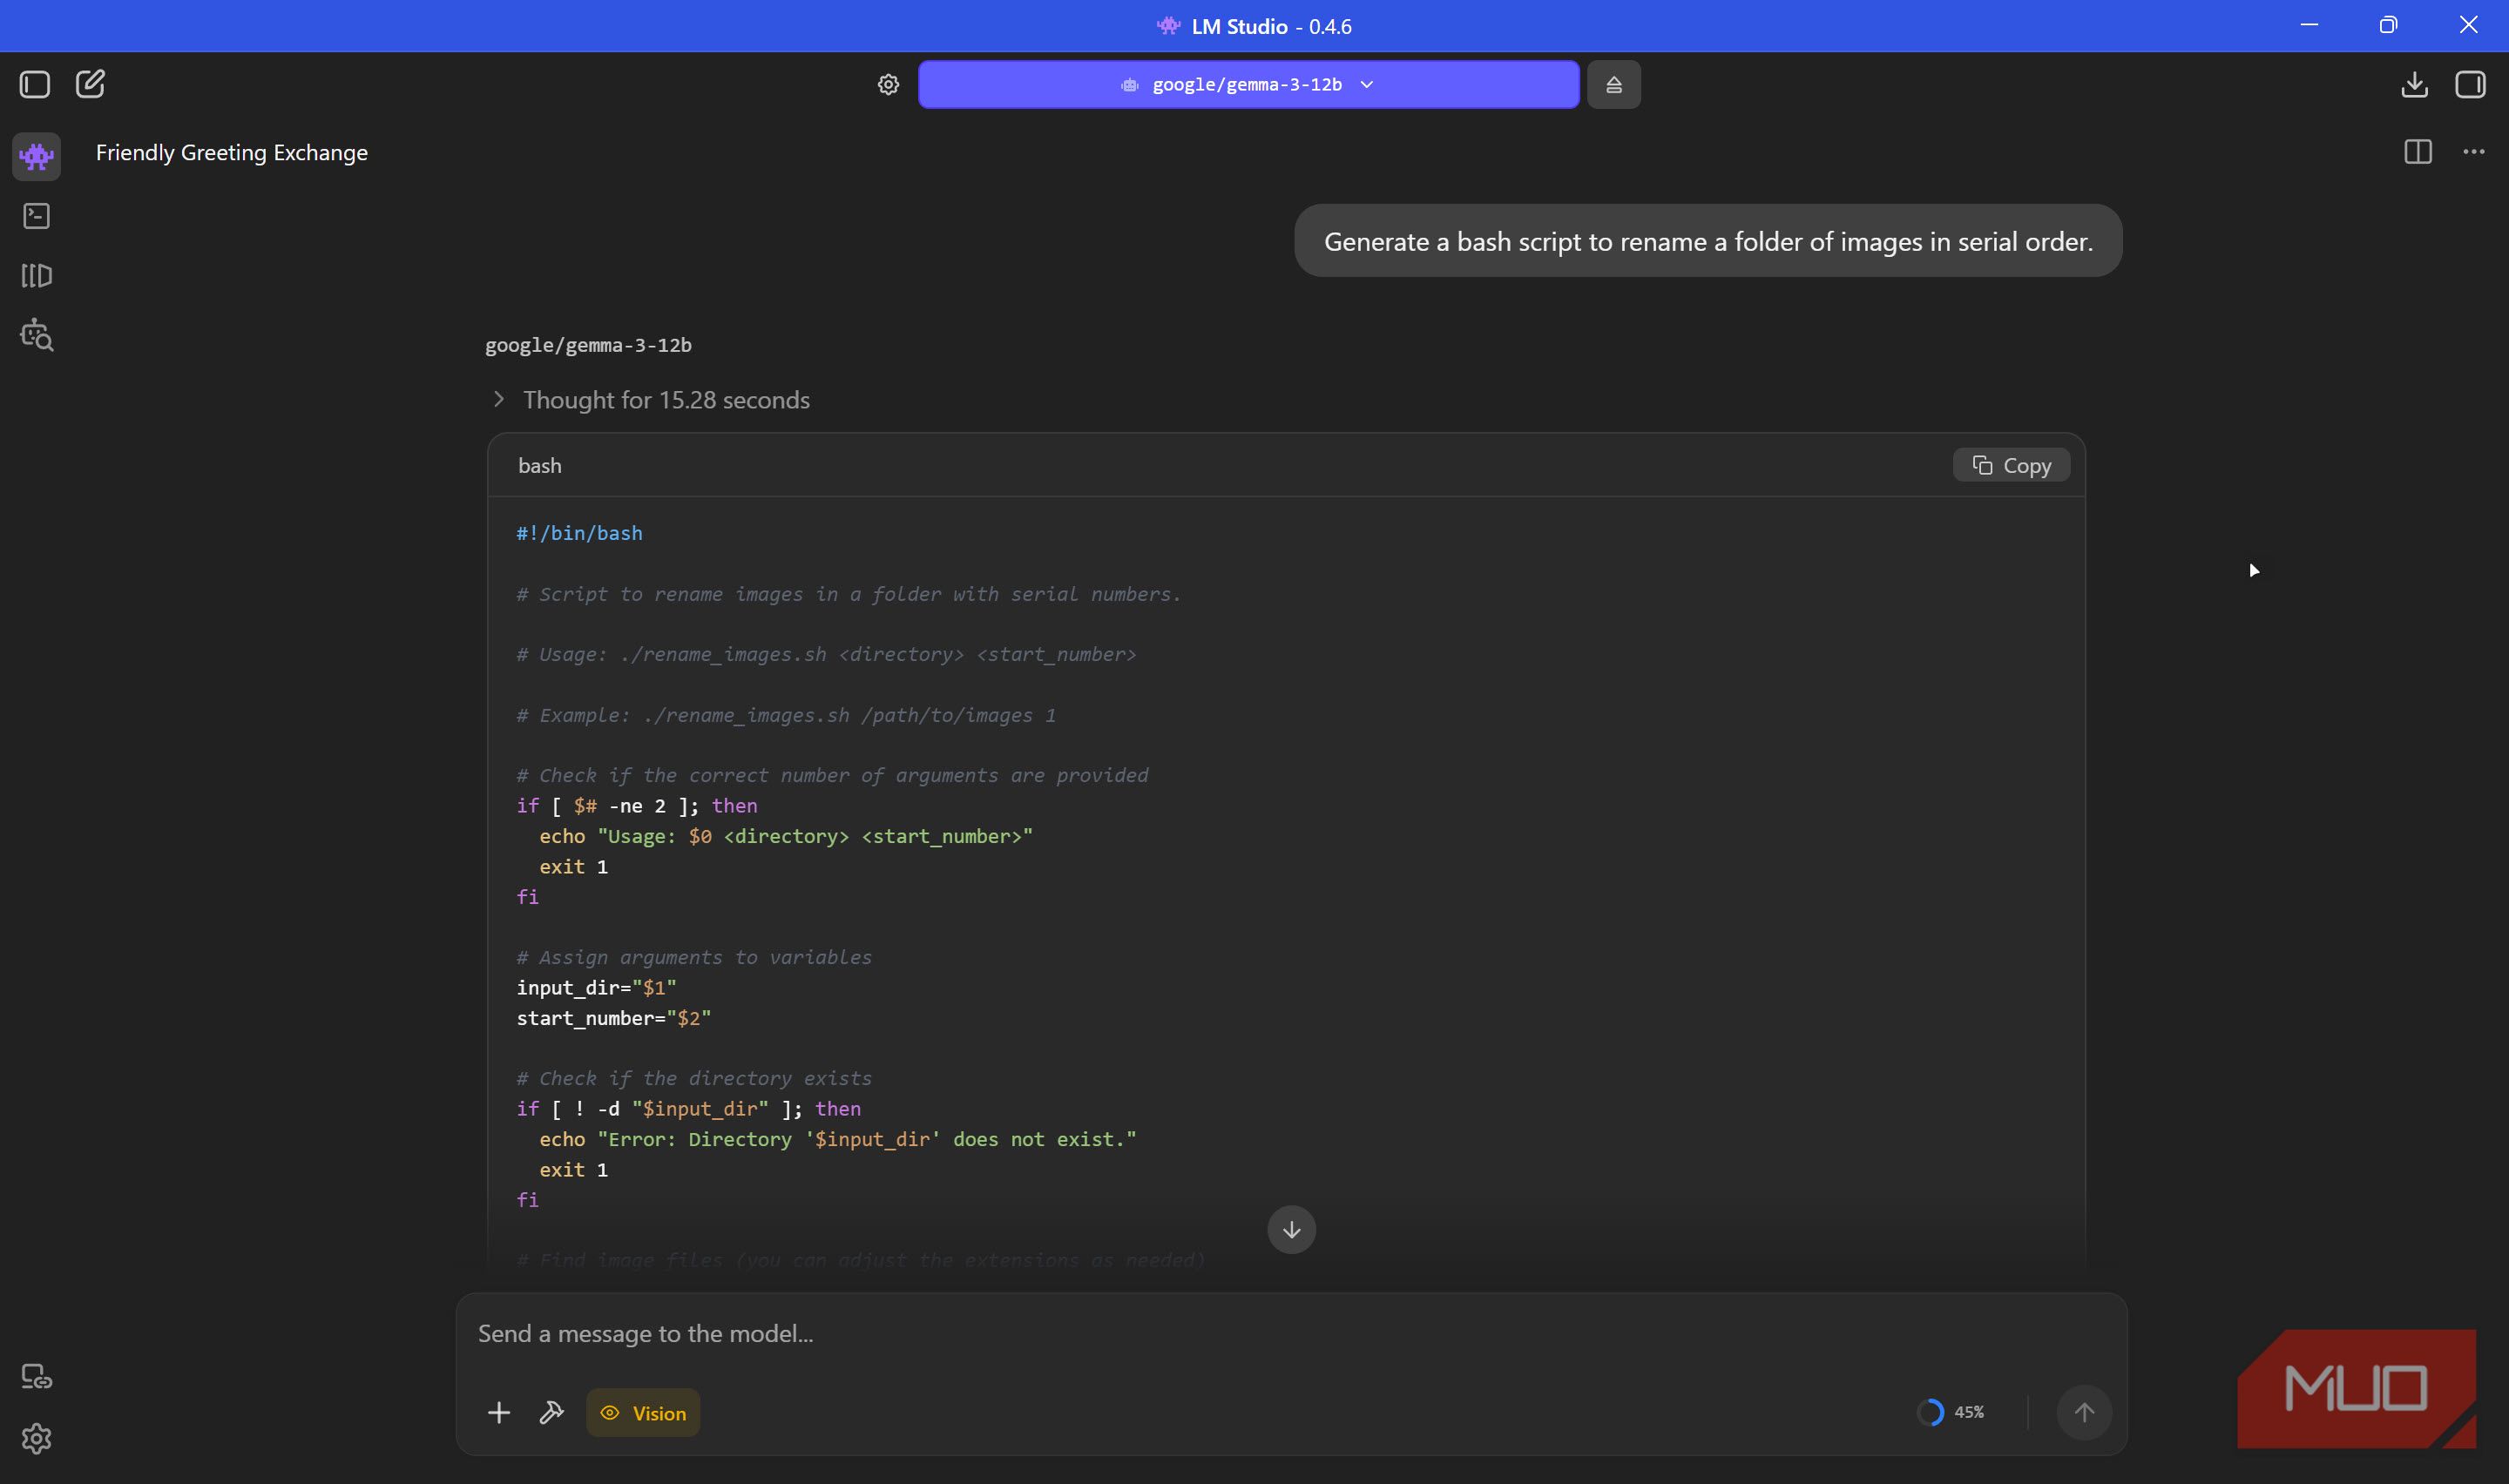The image size is (2509, 1484).
Task: Select the 'bash' language label of code block
Action: tap(540, 466)
